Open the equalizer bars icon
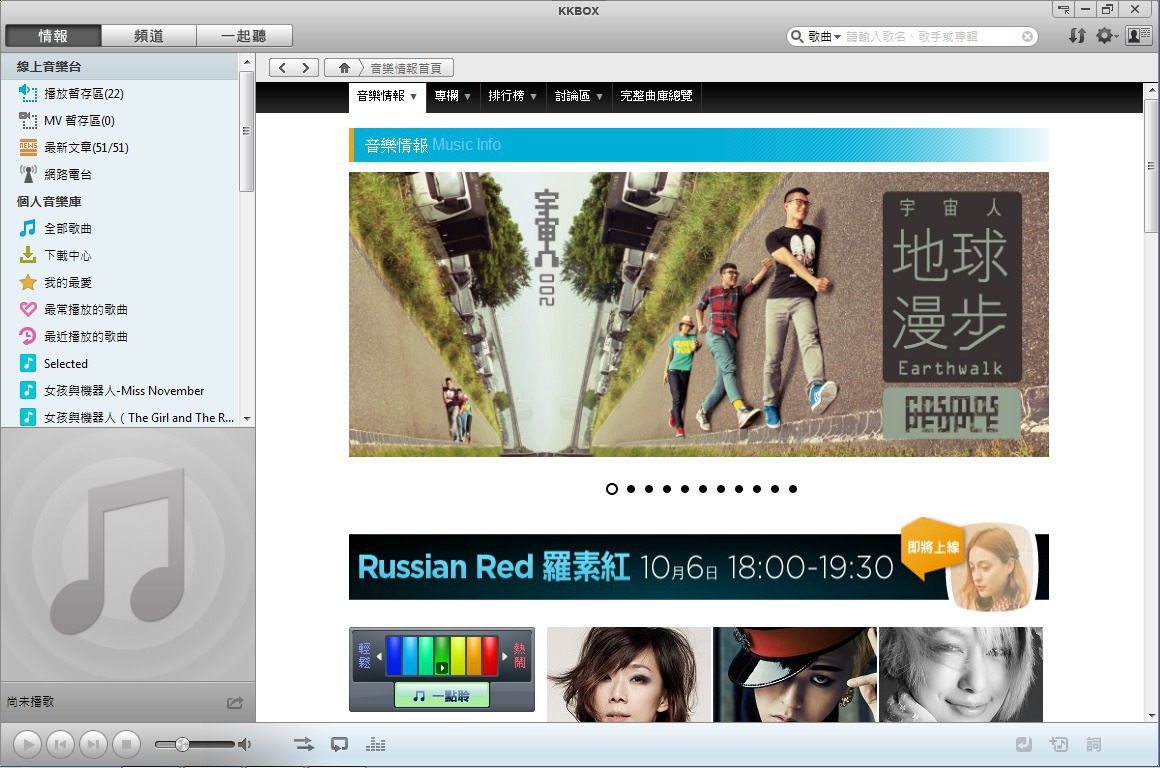Viewport: 1160px width, 768px height. point(376,744)
